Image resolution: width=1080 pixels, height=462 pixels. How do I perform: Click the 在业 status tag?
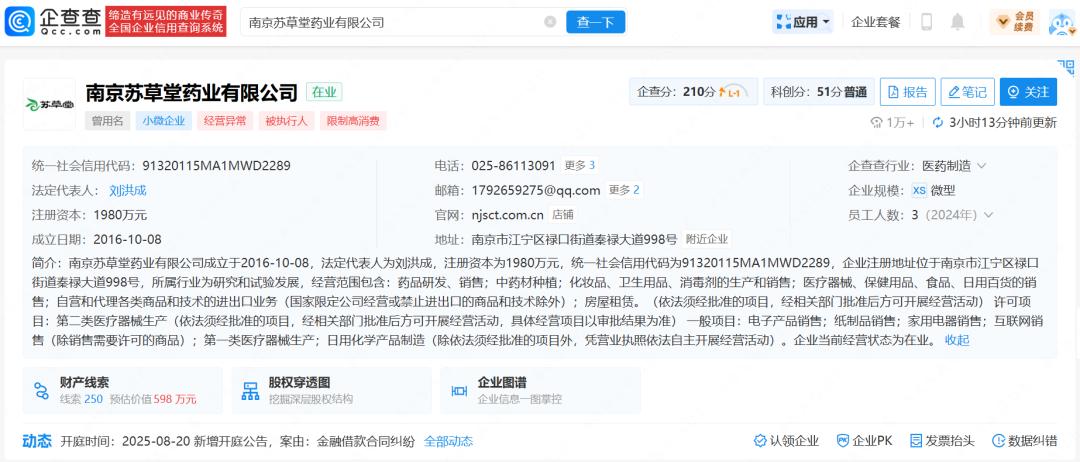(324, 92)
